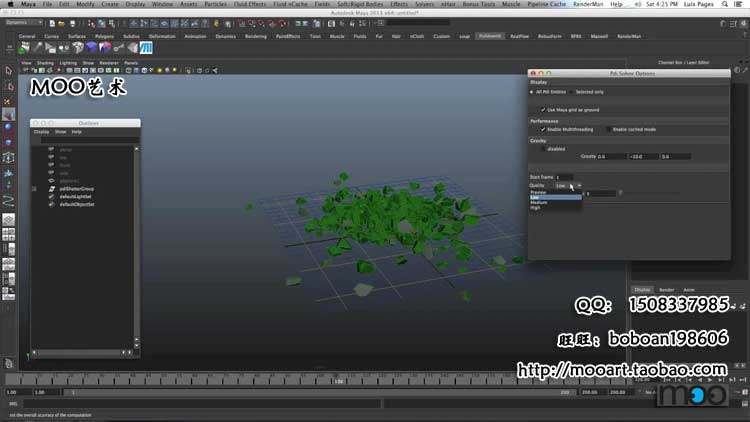Select the pdShatterGroup node in Outliner

click(76, 188)
